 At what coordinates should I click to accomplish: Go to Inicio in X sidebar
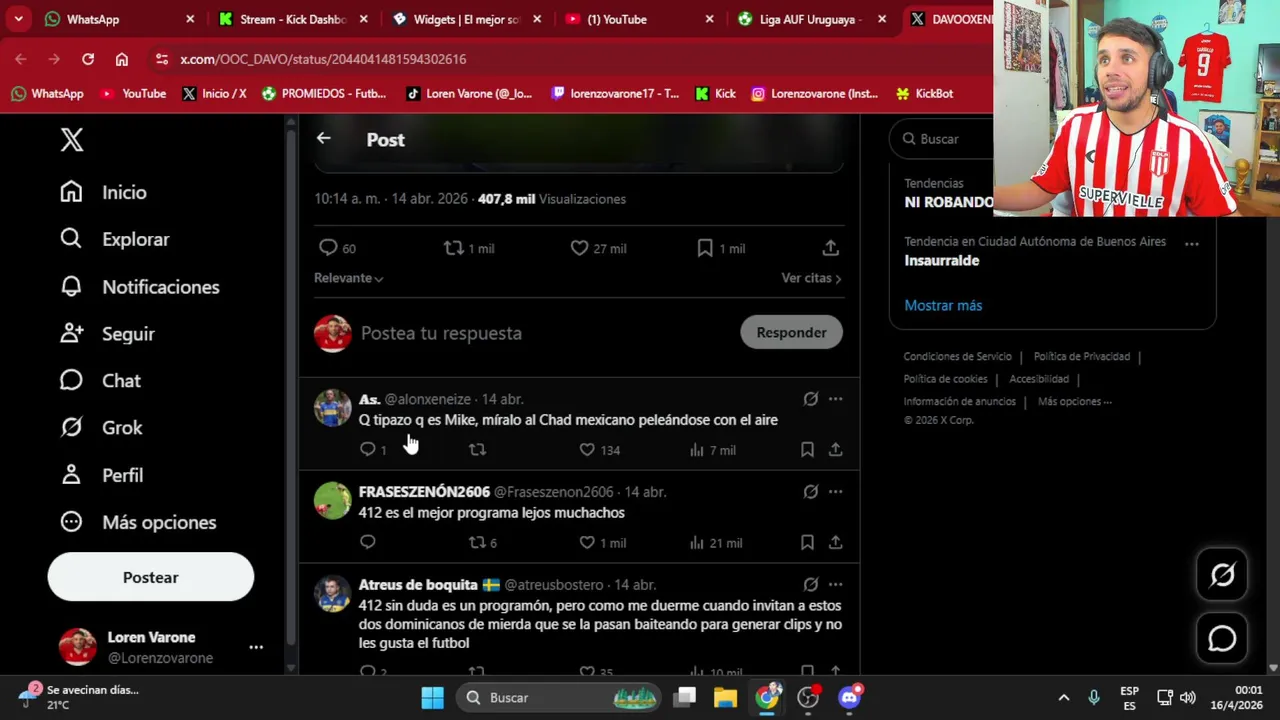tap(103, 192)
